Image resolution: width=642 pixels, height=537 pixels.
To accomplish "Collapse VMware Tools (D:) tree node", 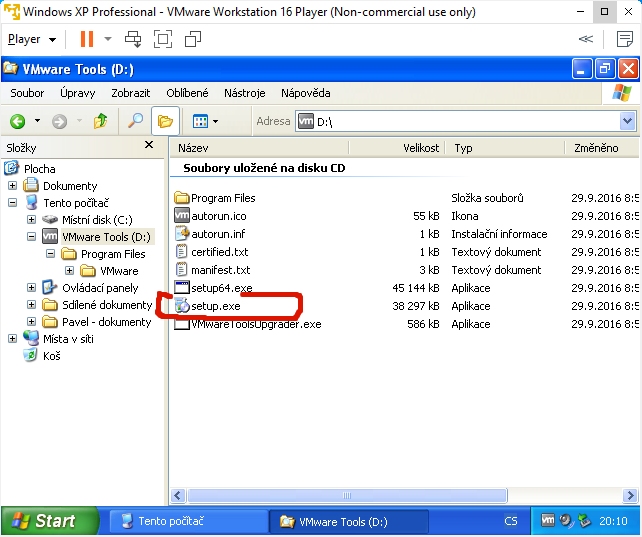I will click(x=31, y=236).
